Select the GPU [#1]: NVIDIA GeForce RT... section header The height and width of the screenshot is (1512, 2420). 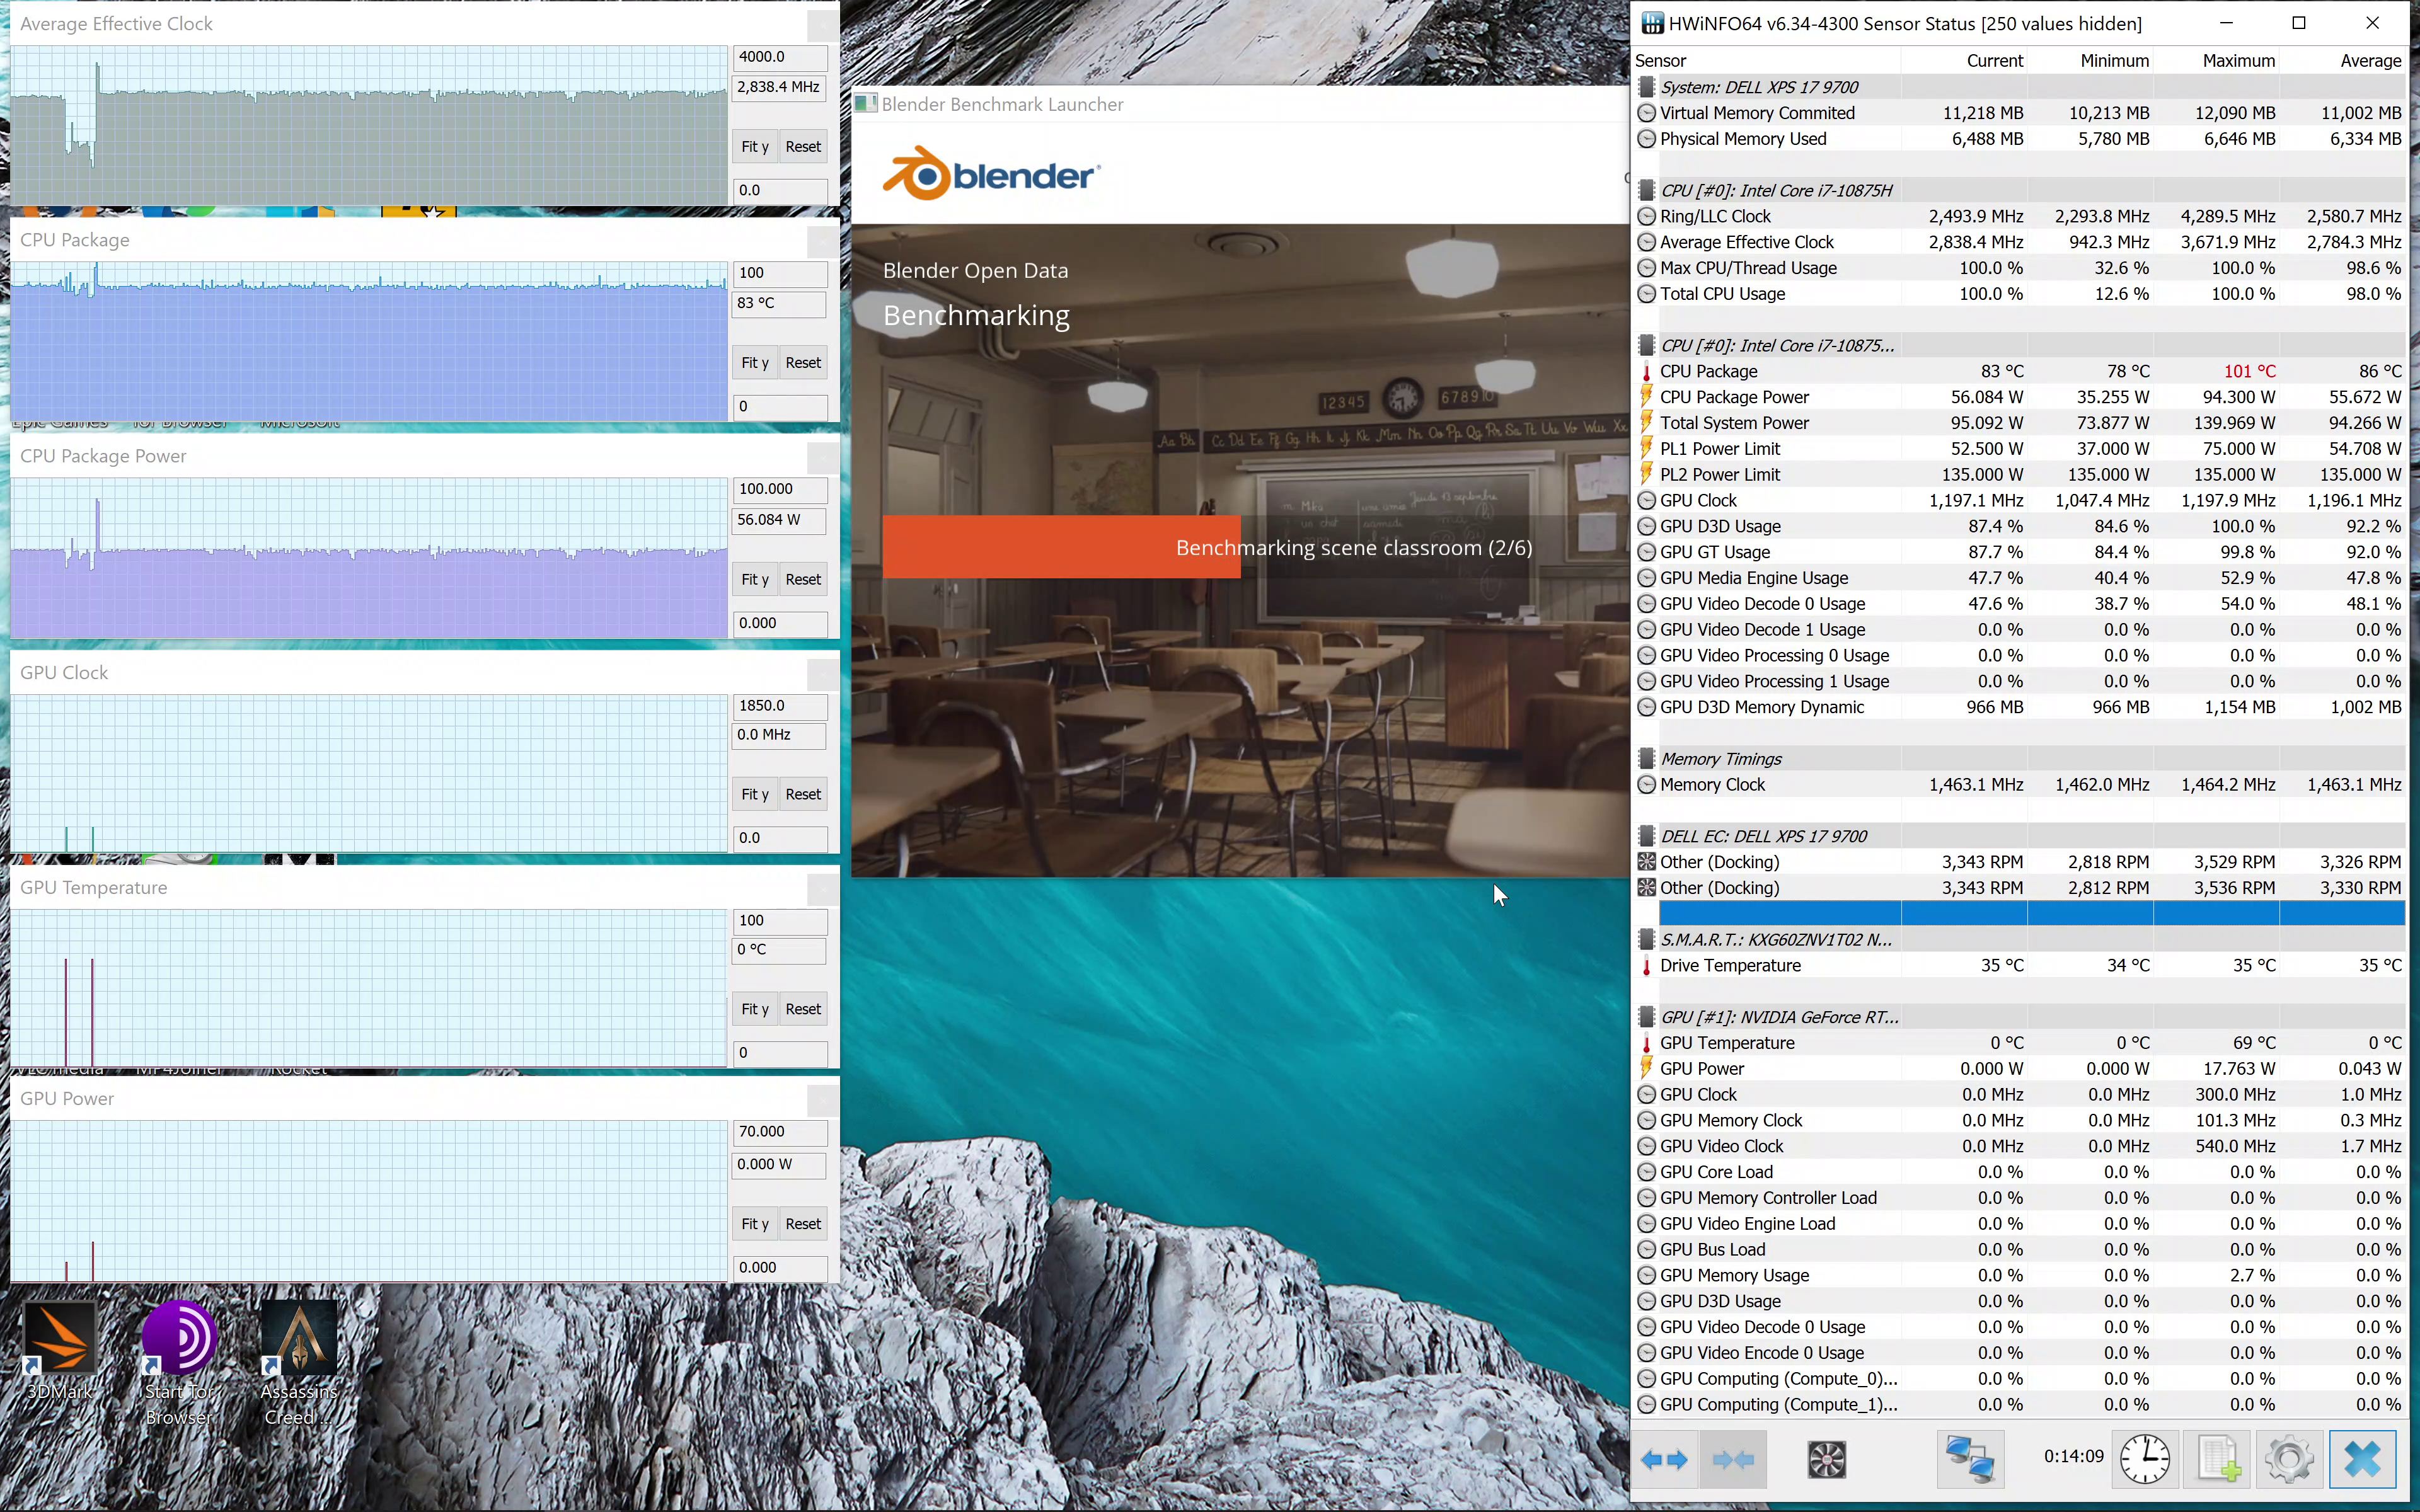2020,1018
